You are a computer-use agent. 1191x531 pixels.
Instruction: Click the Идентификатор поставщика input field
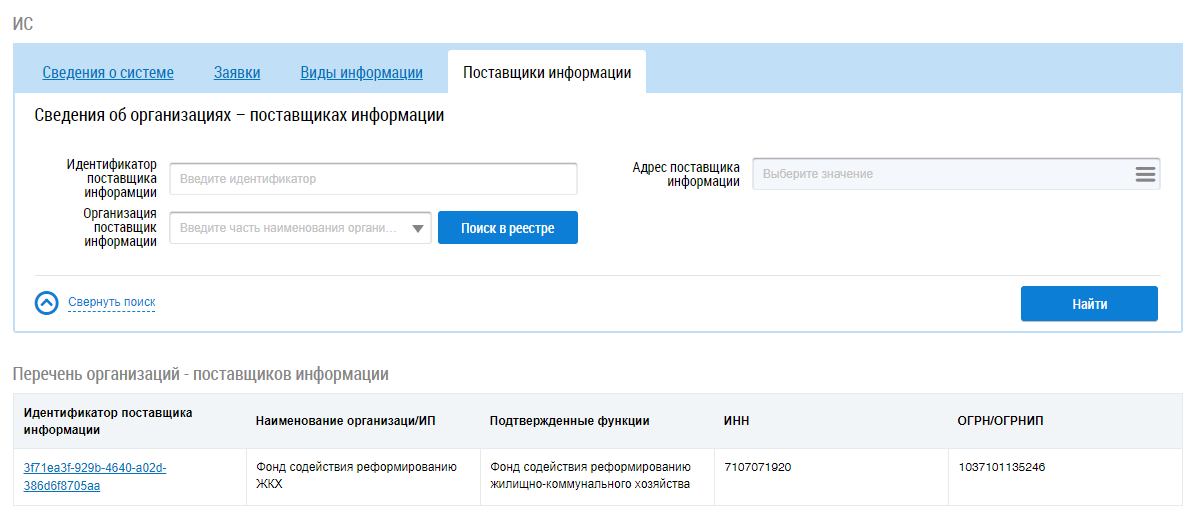point(373,179)
